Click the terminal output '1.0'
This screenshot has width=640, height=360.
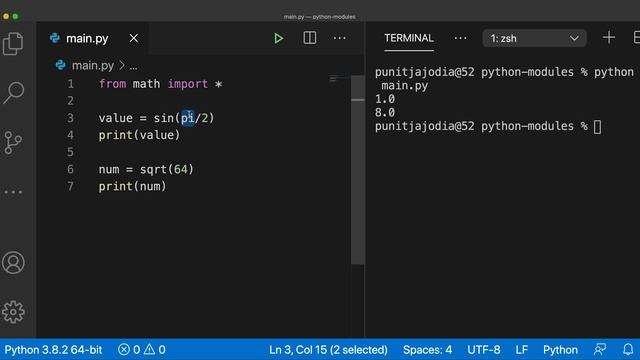pyautogui.click(x=385, y=99)
